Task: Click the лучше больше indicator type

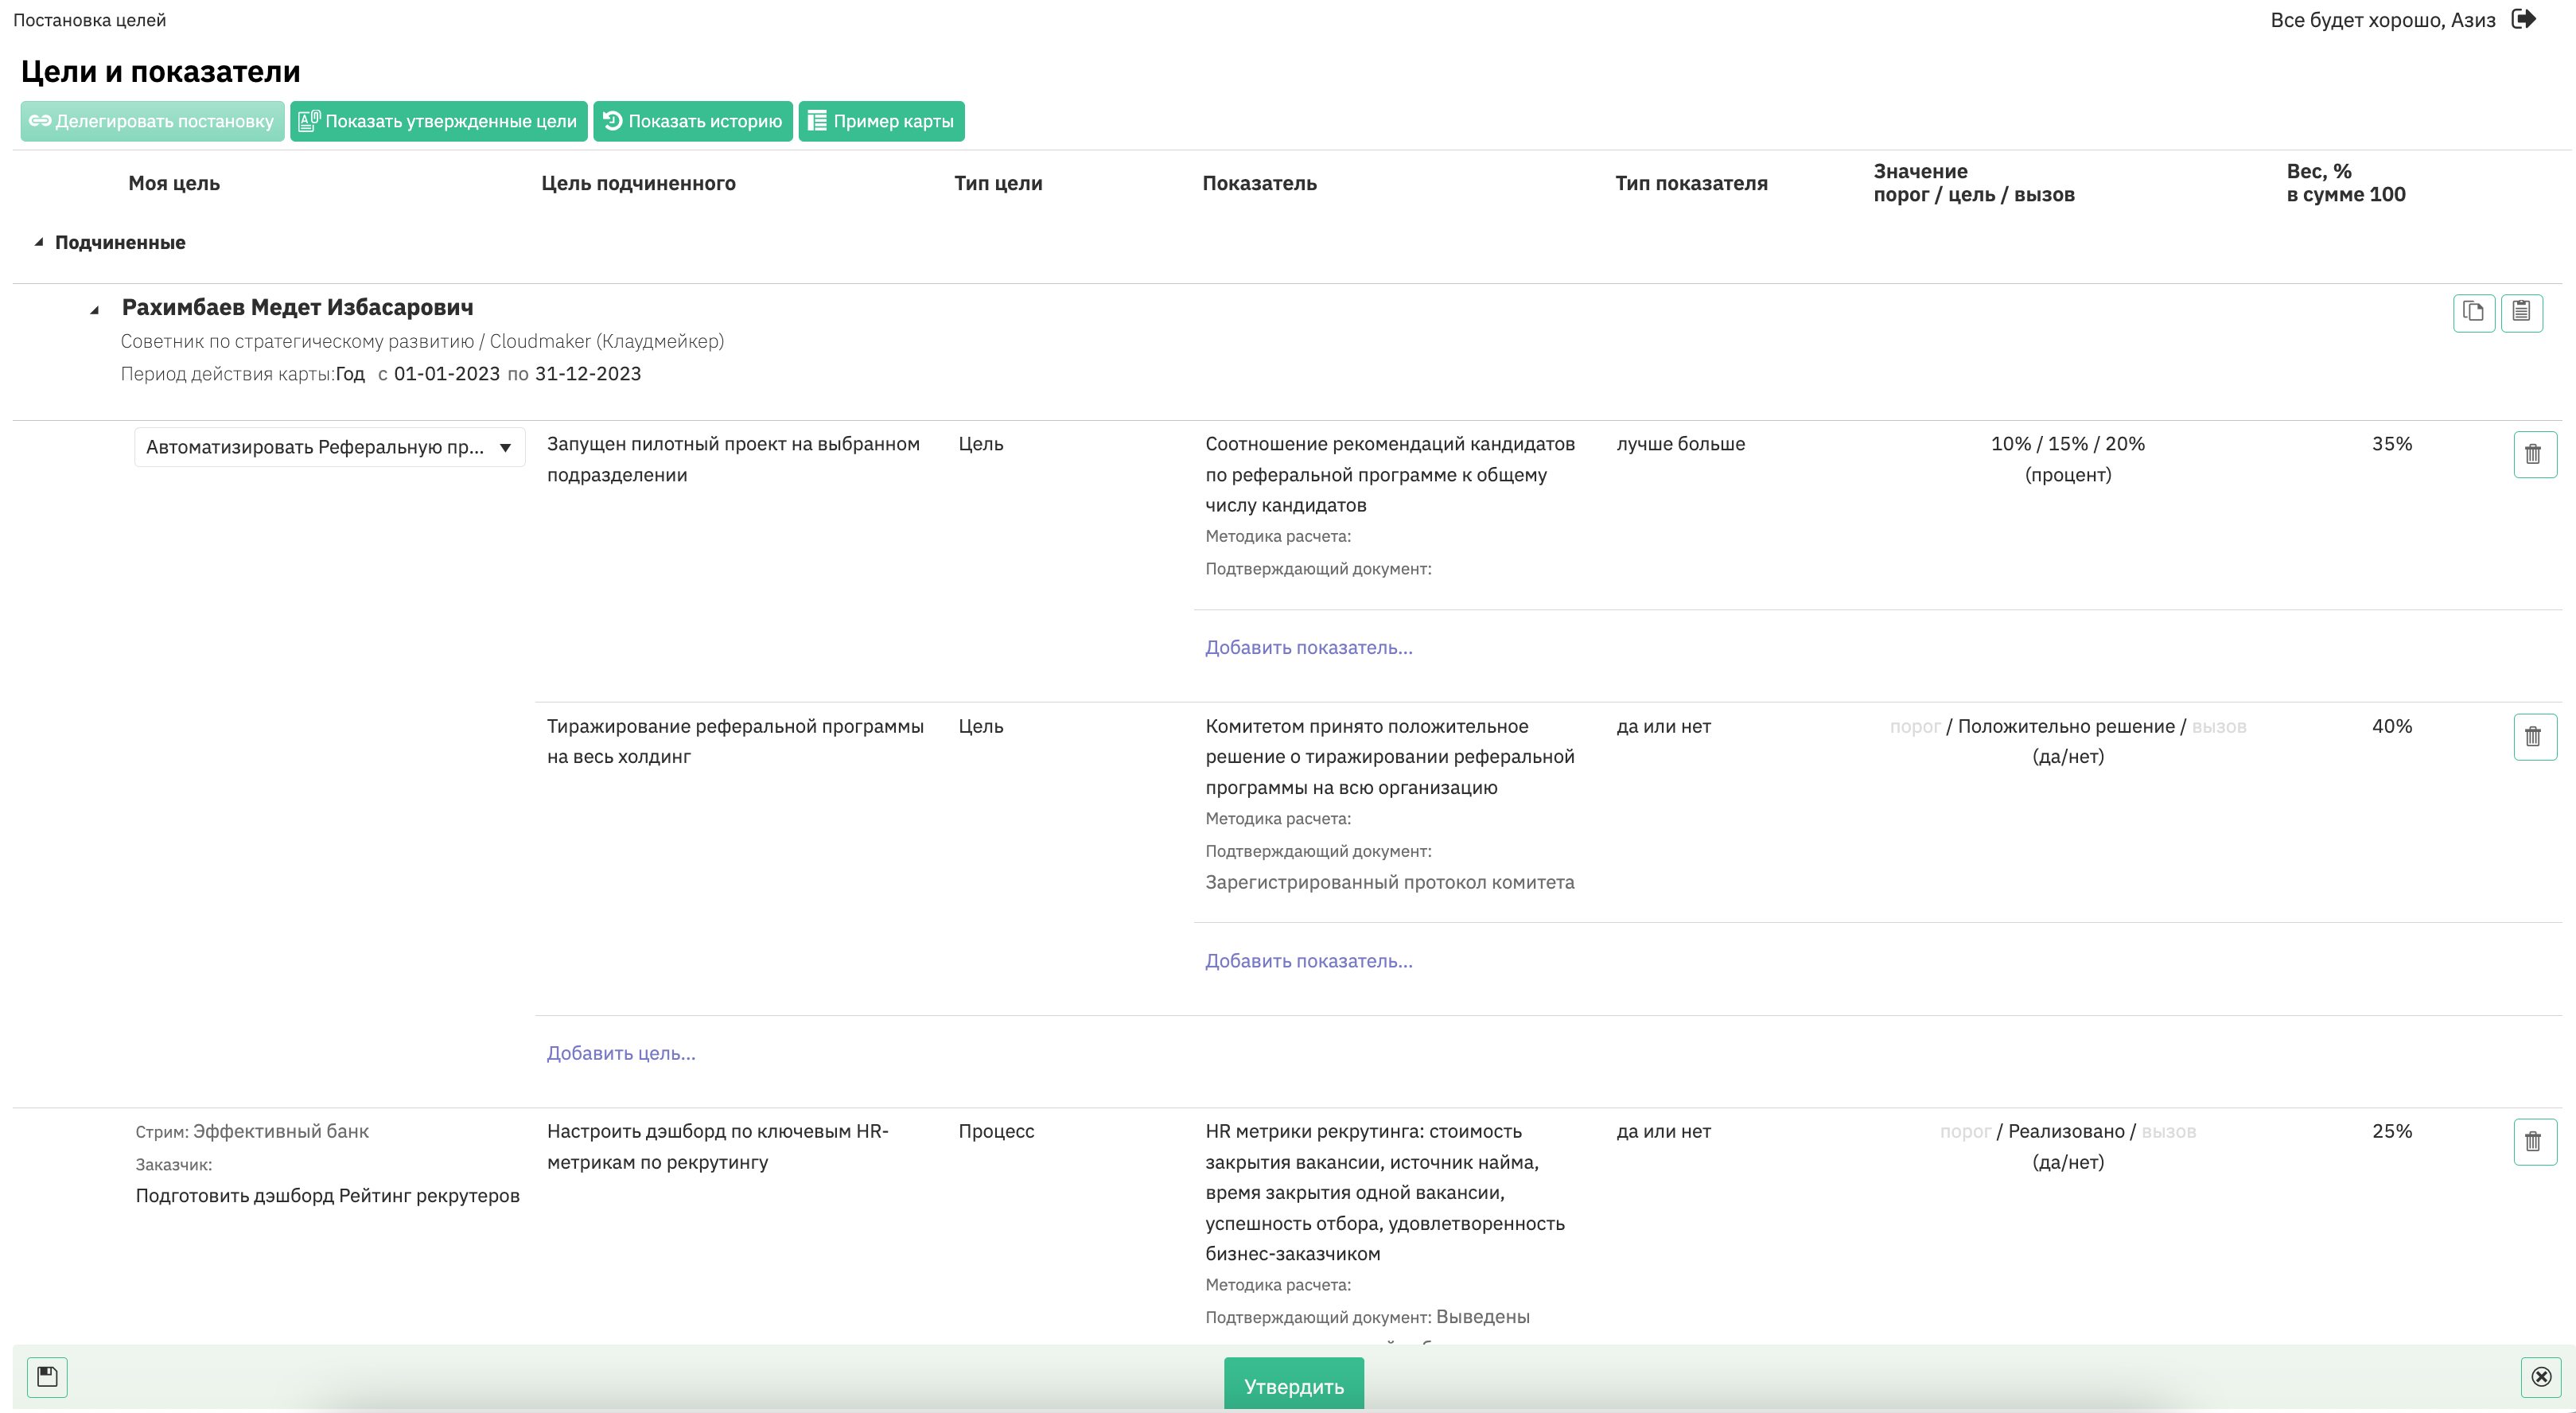Action: pos(1680,443)
